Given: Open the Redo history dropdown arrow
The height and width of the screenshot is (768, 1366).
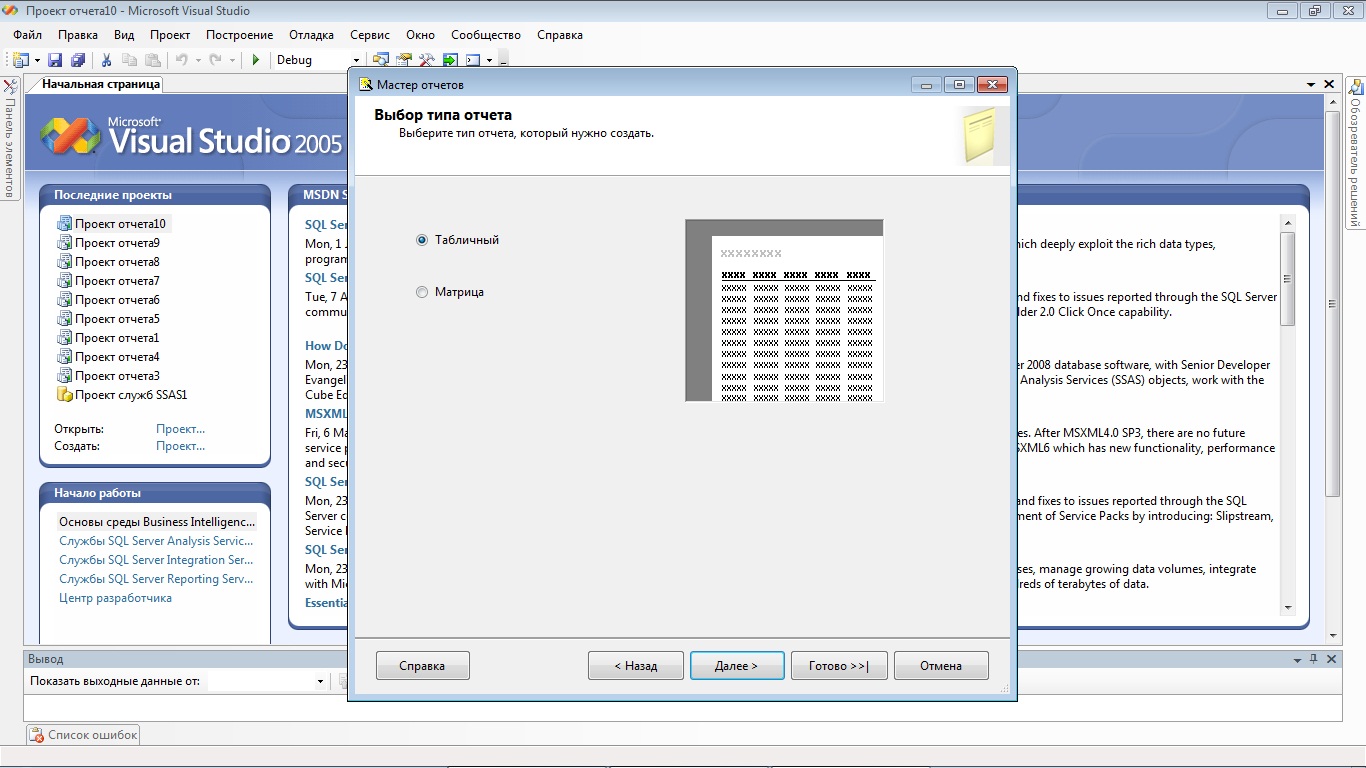Looking at the screenshot, I should (232, 60).
